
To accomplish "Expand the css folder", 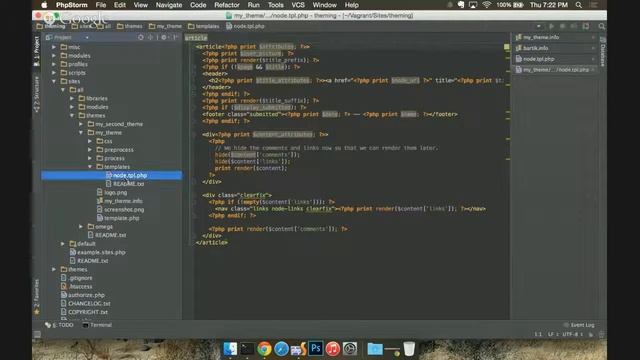I will click(90, 141).
